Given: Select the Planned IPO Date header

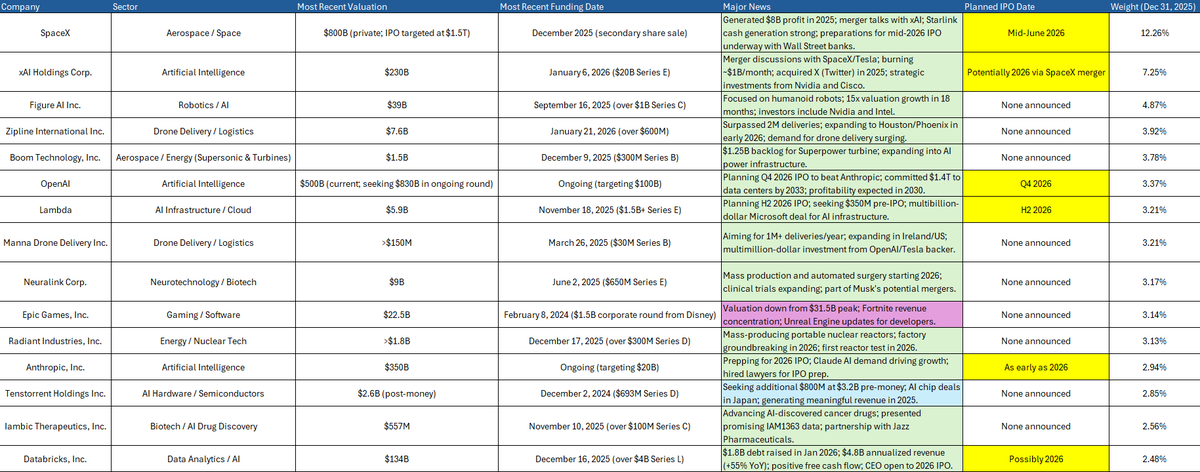Looking at the screenshot, I should coord(1037,6).
